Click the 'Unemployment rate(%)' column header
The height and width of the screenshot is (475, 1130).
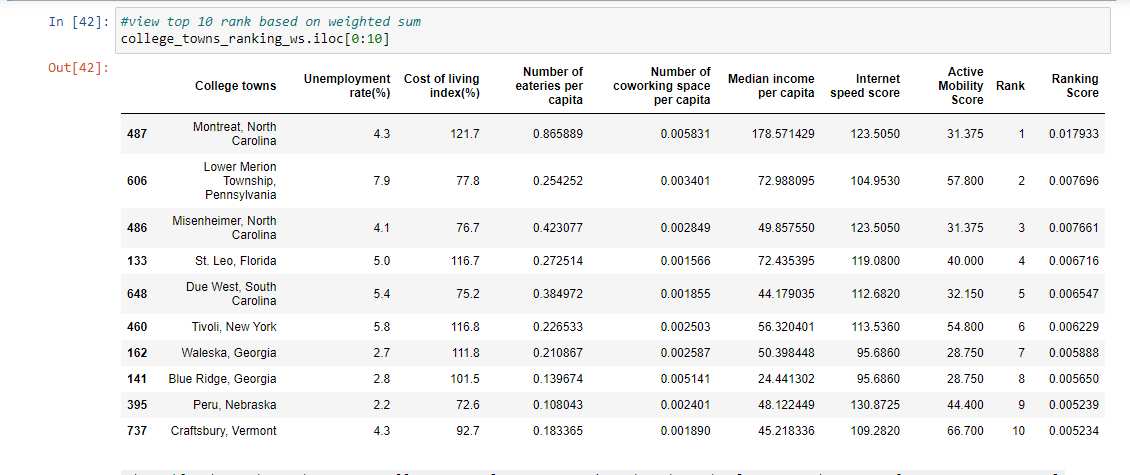tap(347, 86)
